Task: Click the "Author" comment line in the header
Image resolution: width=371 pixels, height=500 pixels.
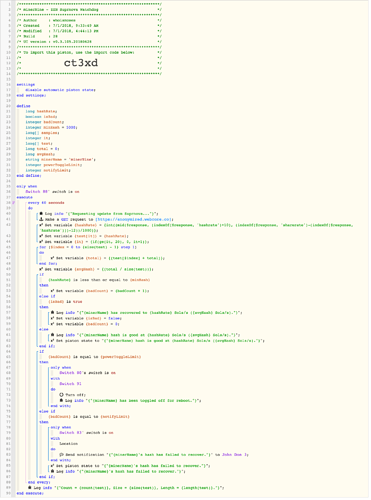Action: coord(89,20)
